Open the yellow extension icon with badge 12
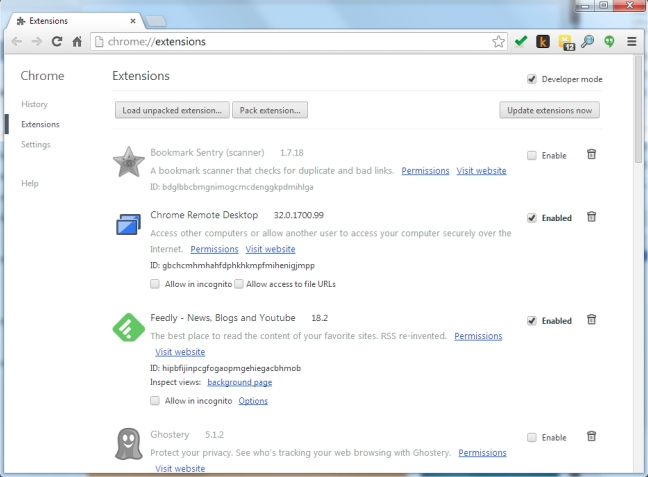 tap(566, 42)
